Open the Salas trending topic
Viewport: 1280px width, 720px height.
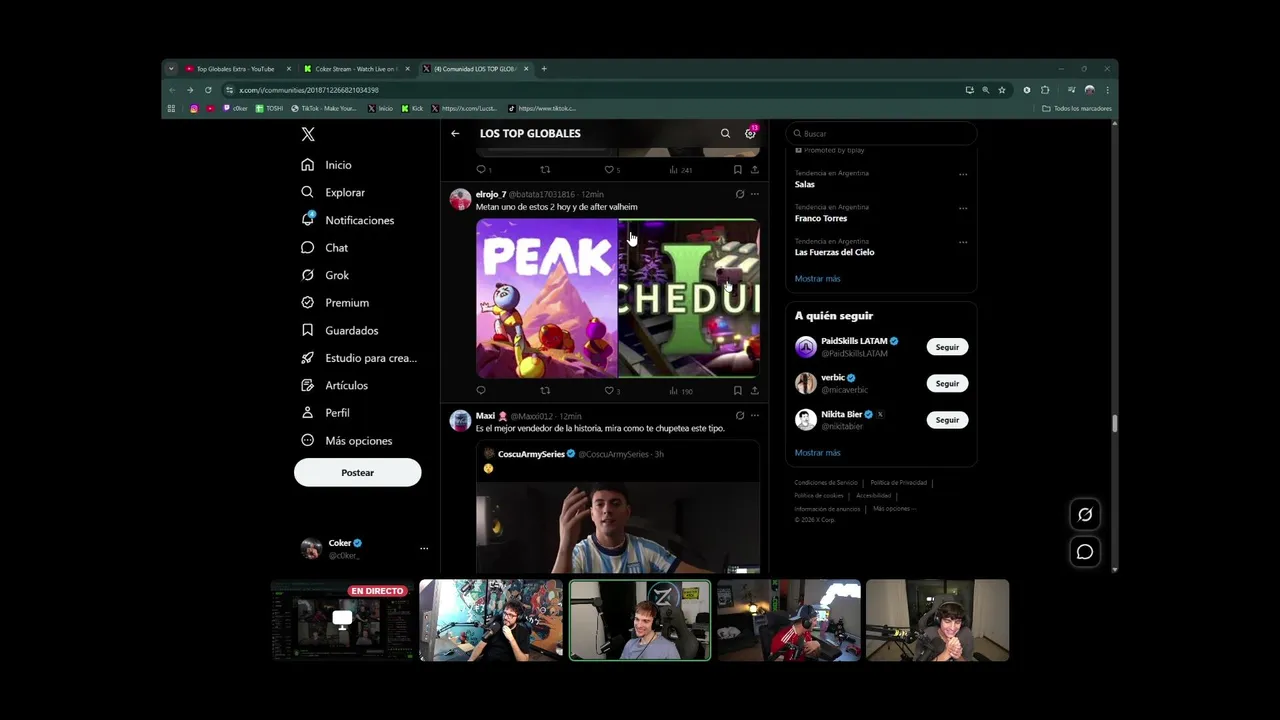pos(805,184)
